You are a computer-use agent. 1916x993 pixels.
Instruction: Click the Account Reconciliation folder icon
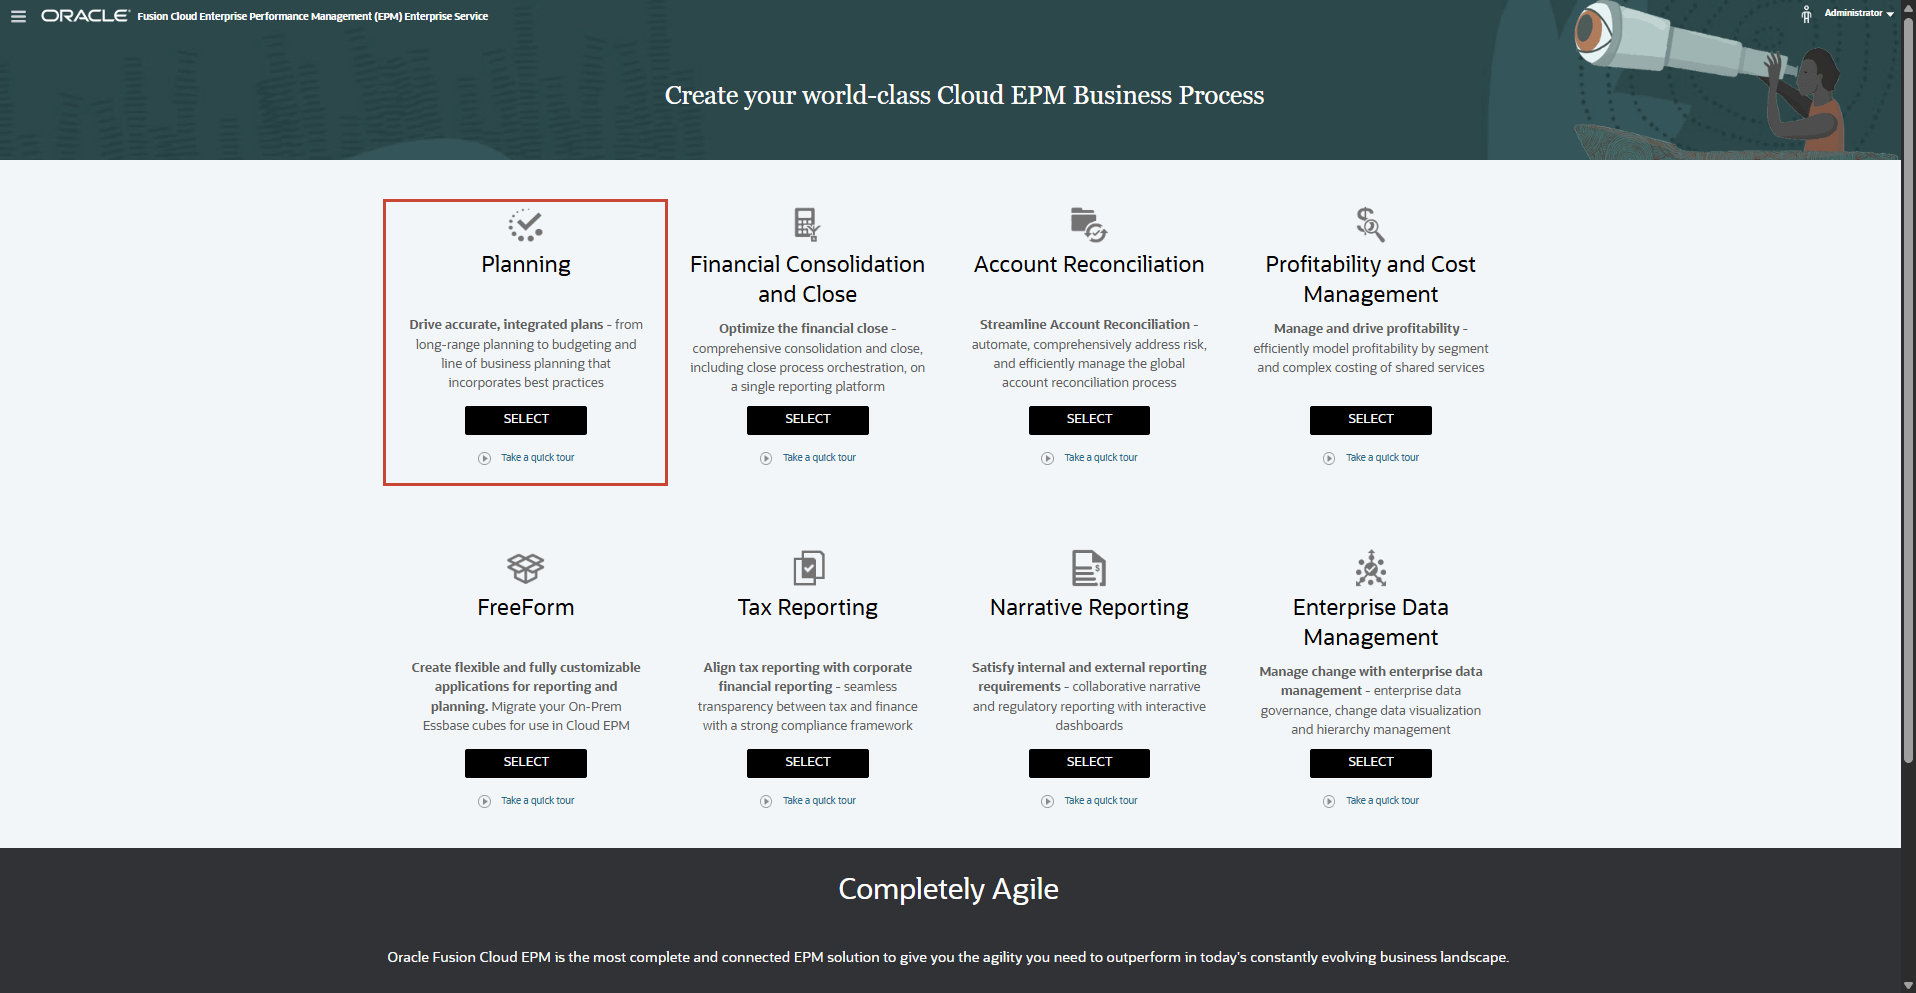(1089, 224)
